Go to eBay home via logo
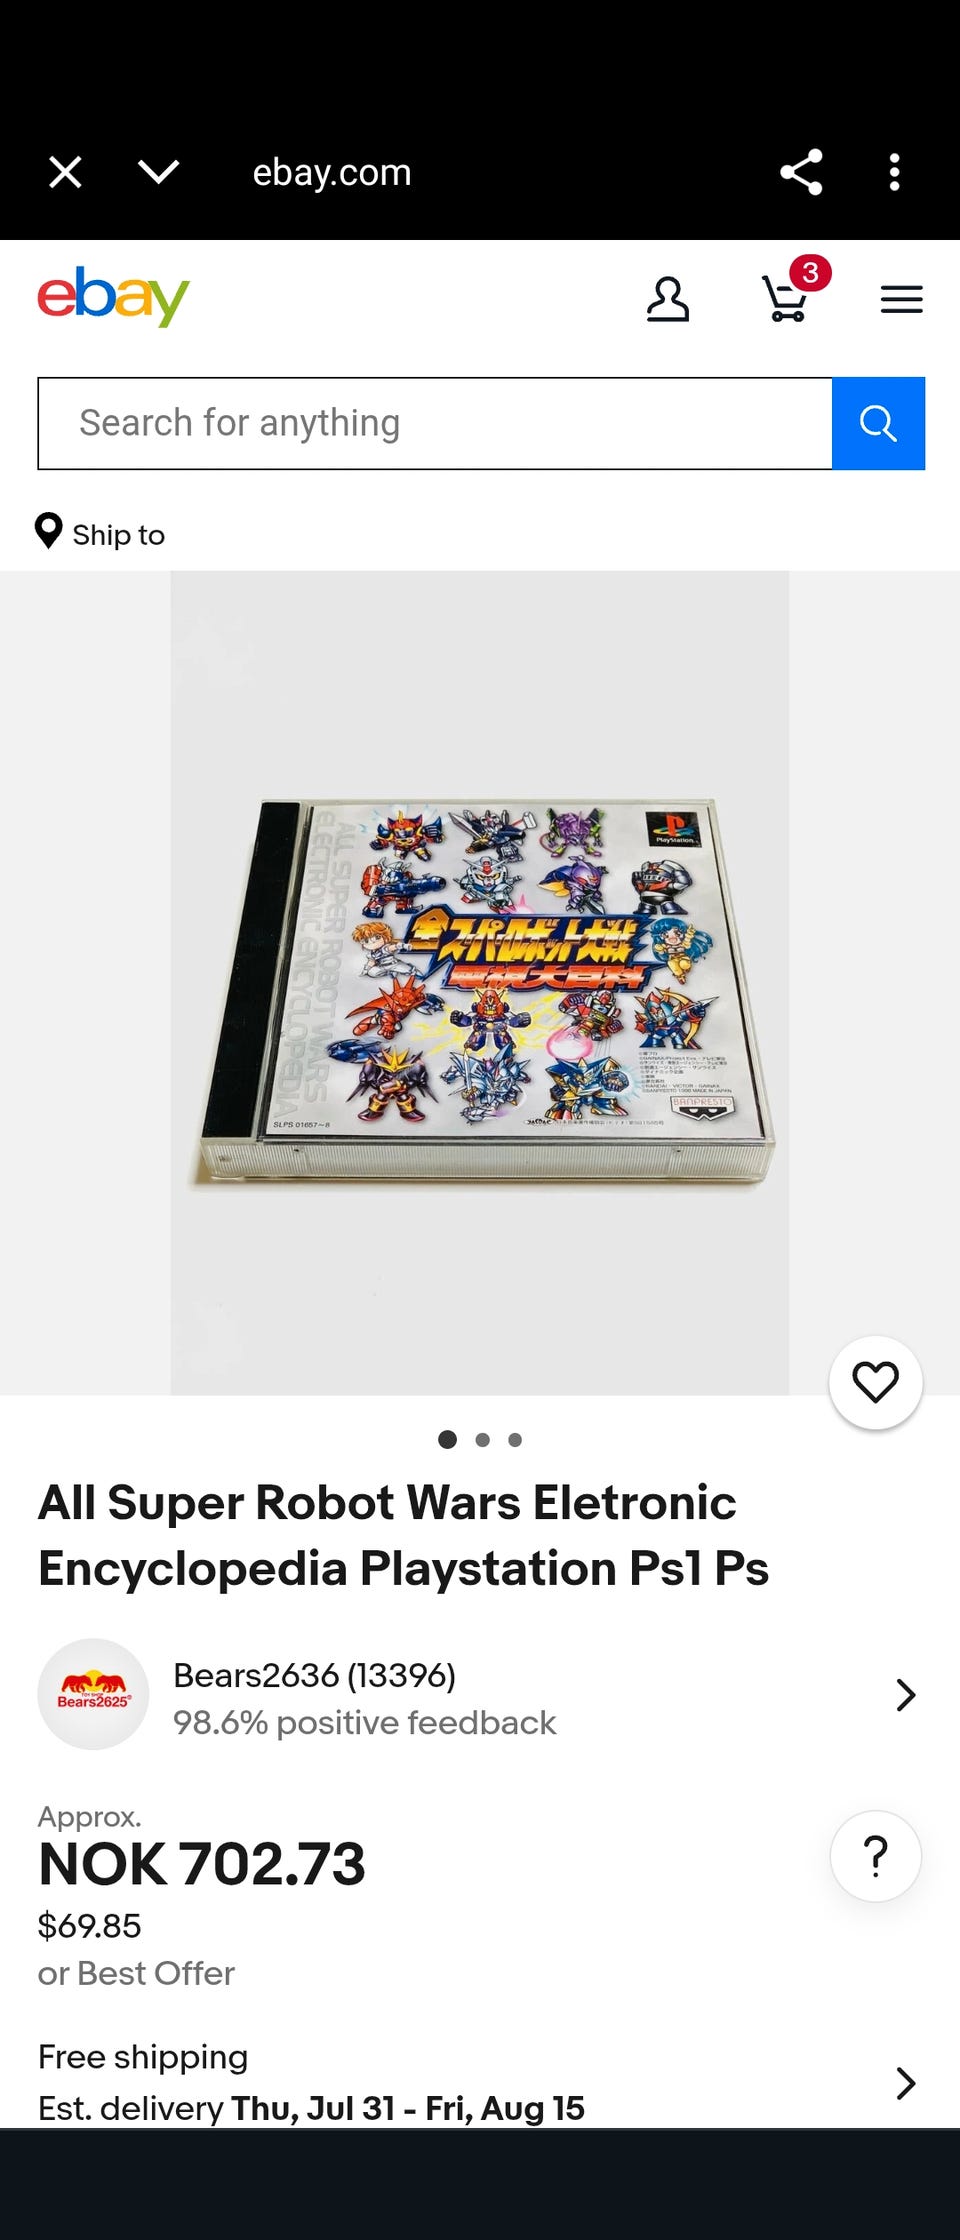Viewport: 960px width, 2240px height. click(x=113, y=296)
